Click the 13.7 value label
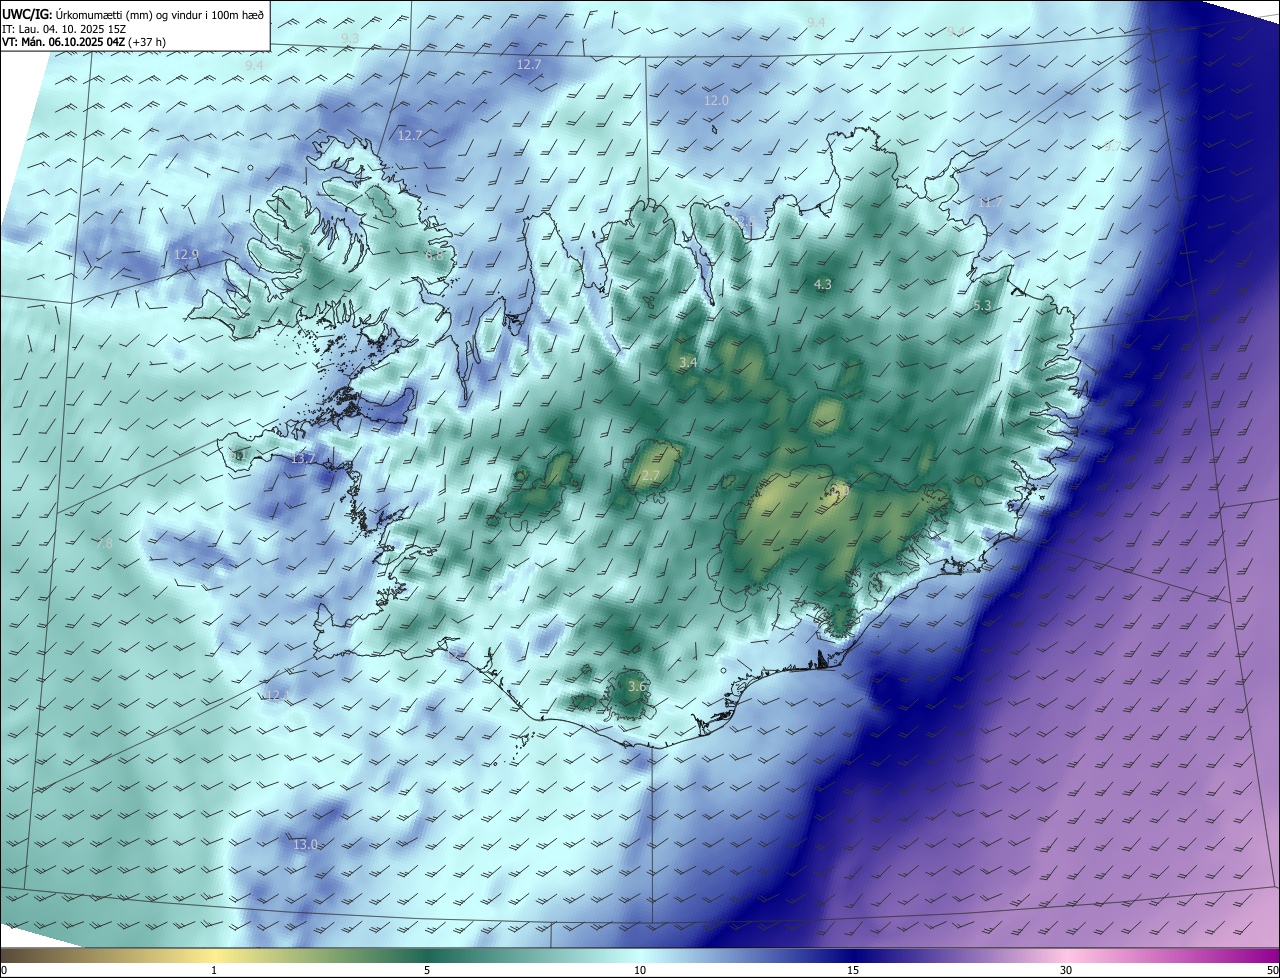 [x=303, y=459]
